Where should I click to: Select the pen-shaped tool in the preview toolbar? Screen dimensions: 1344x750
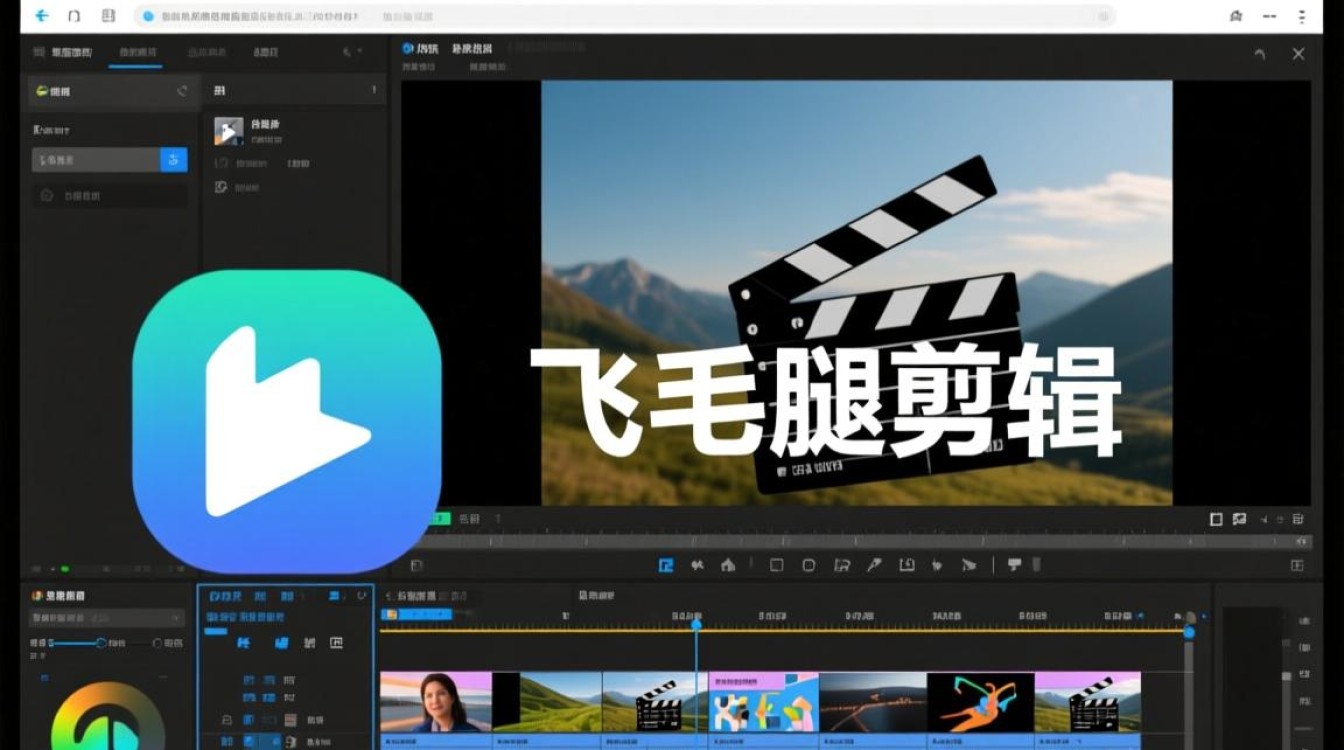tap(873, 565)
